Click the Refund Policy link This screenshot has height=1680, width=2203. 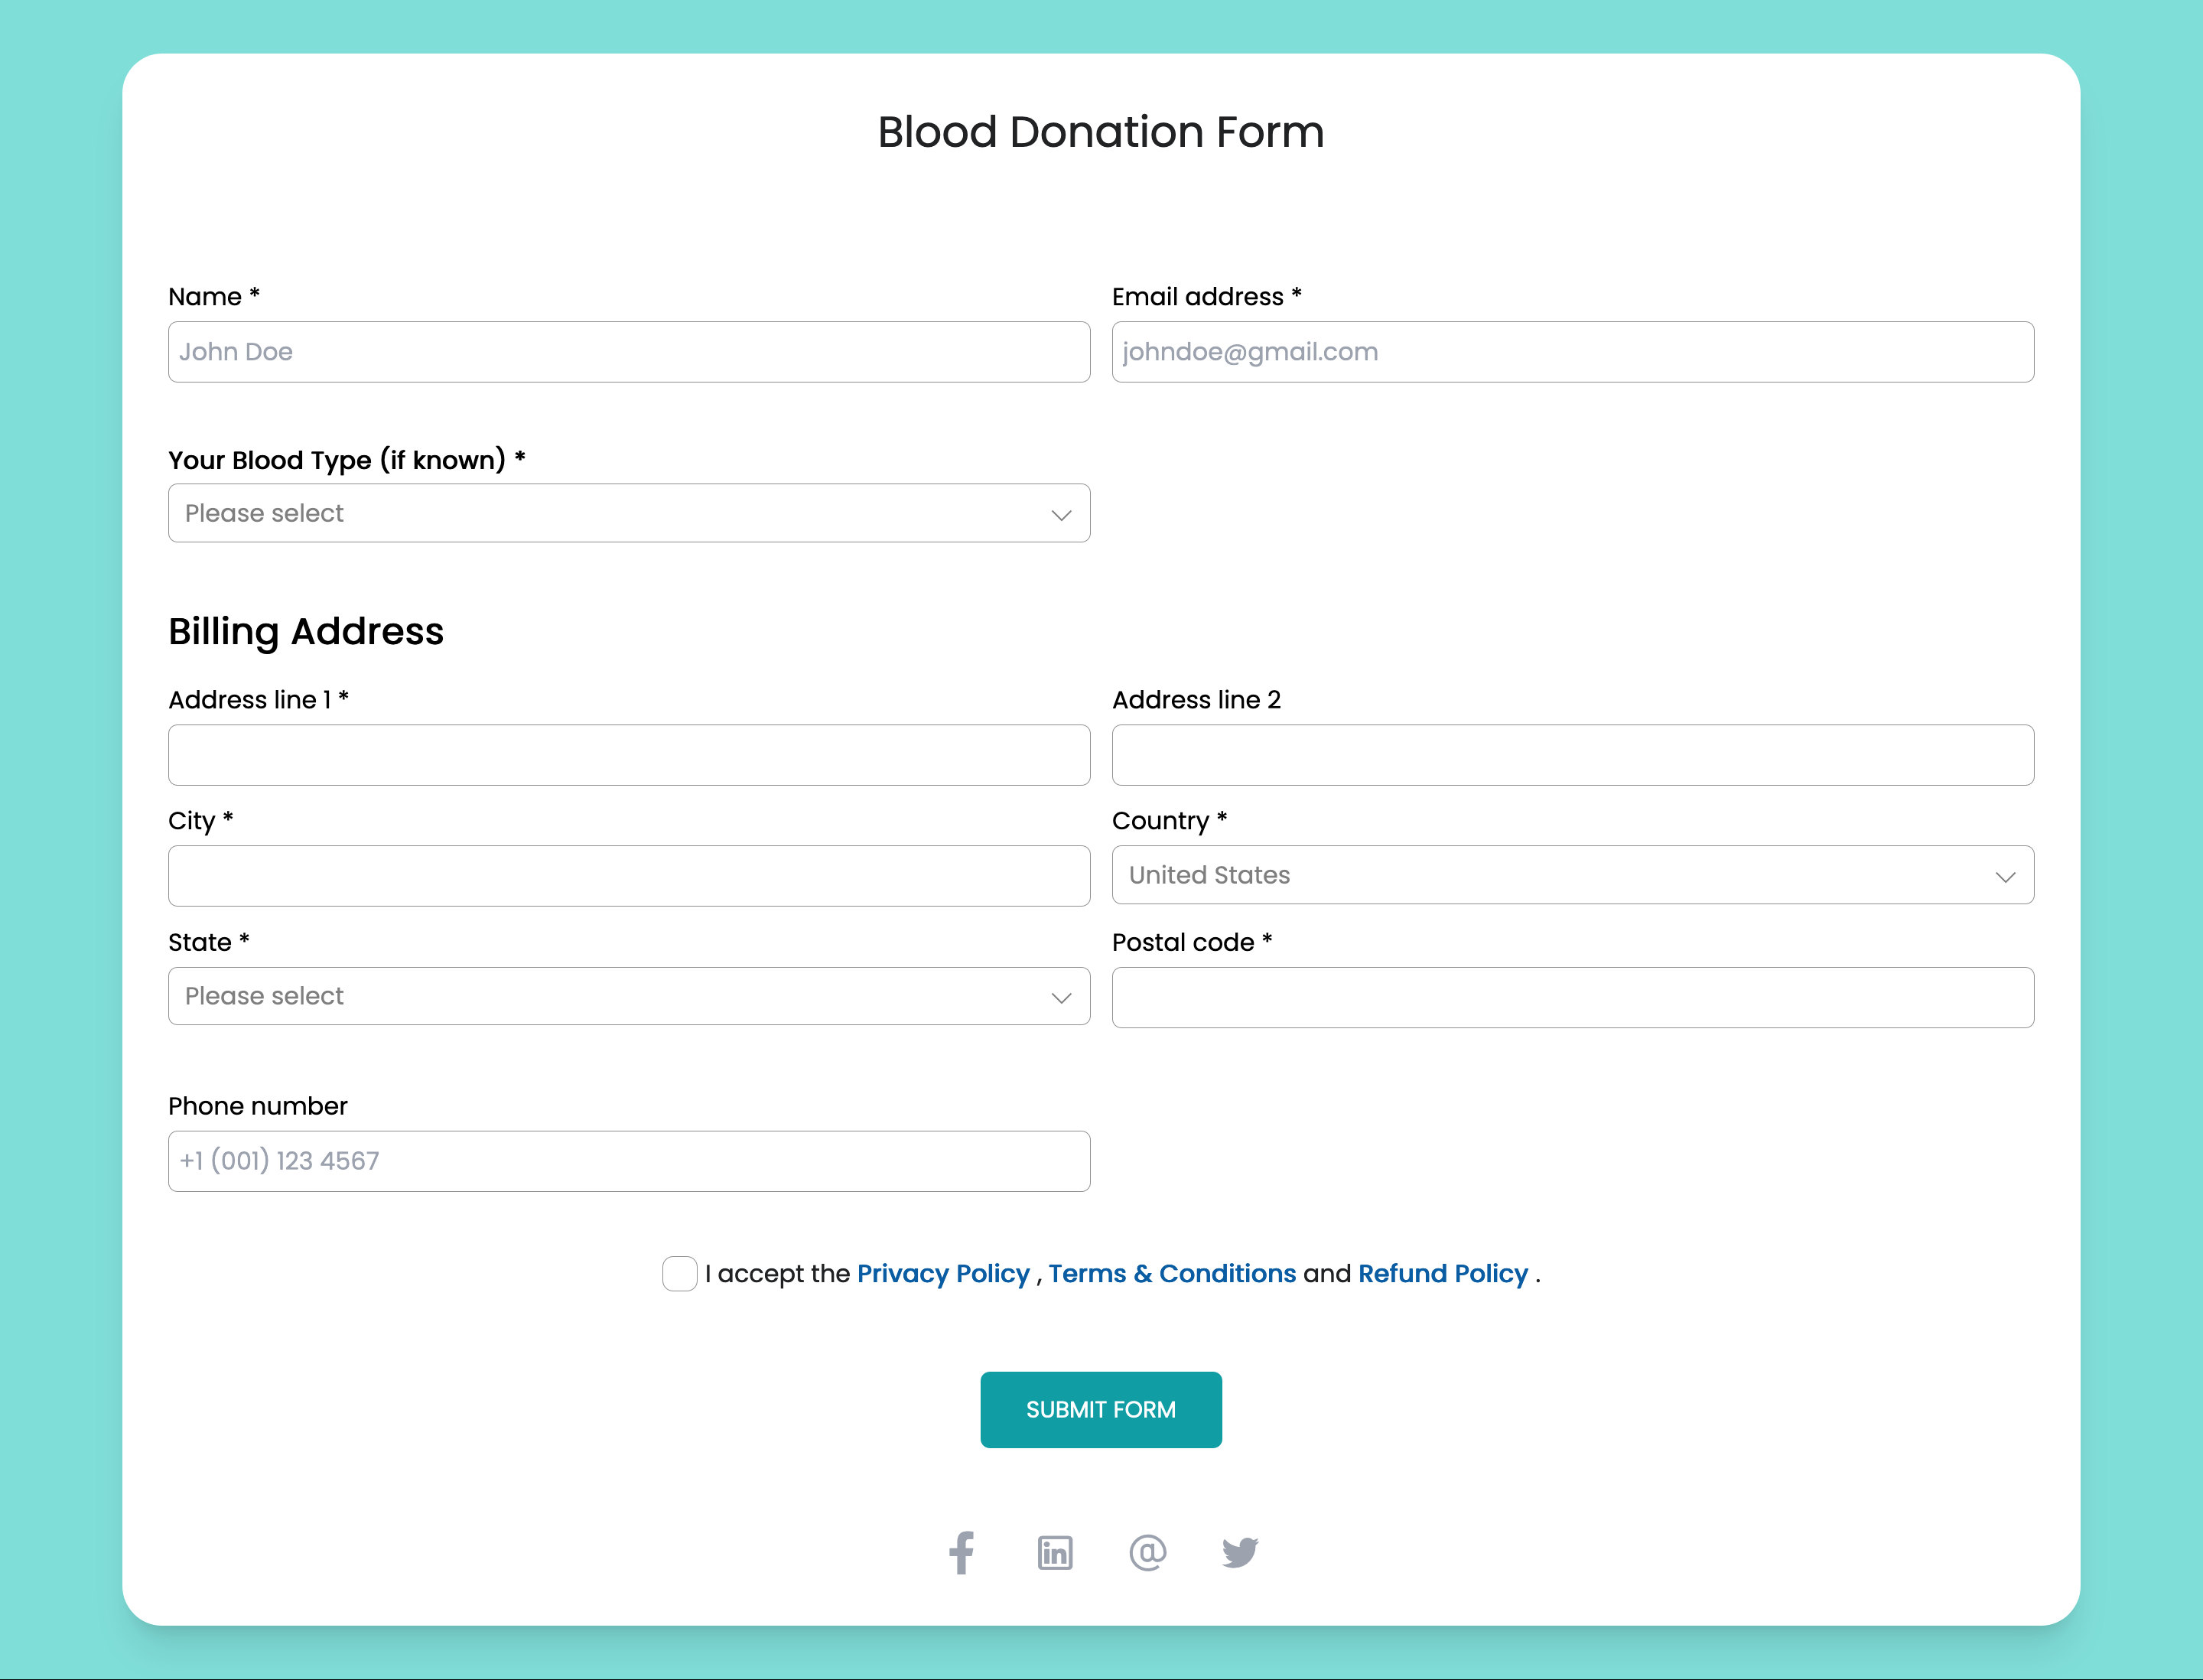coord(1441,1273)
